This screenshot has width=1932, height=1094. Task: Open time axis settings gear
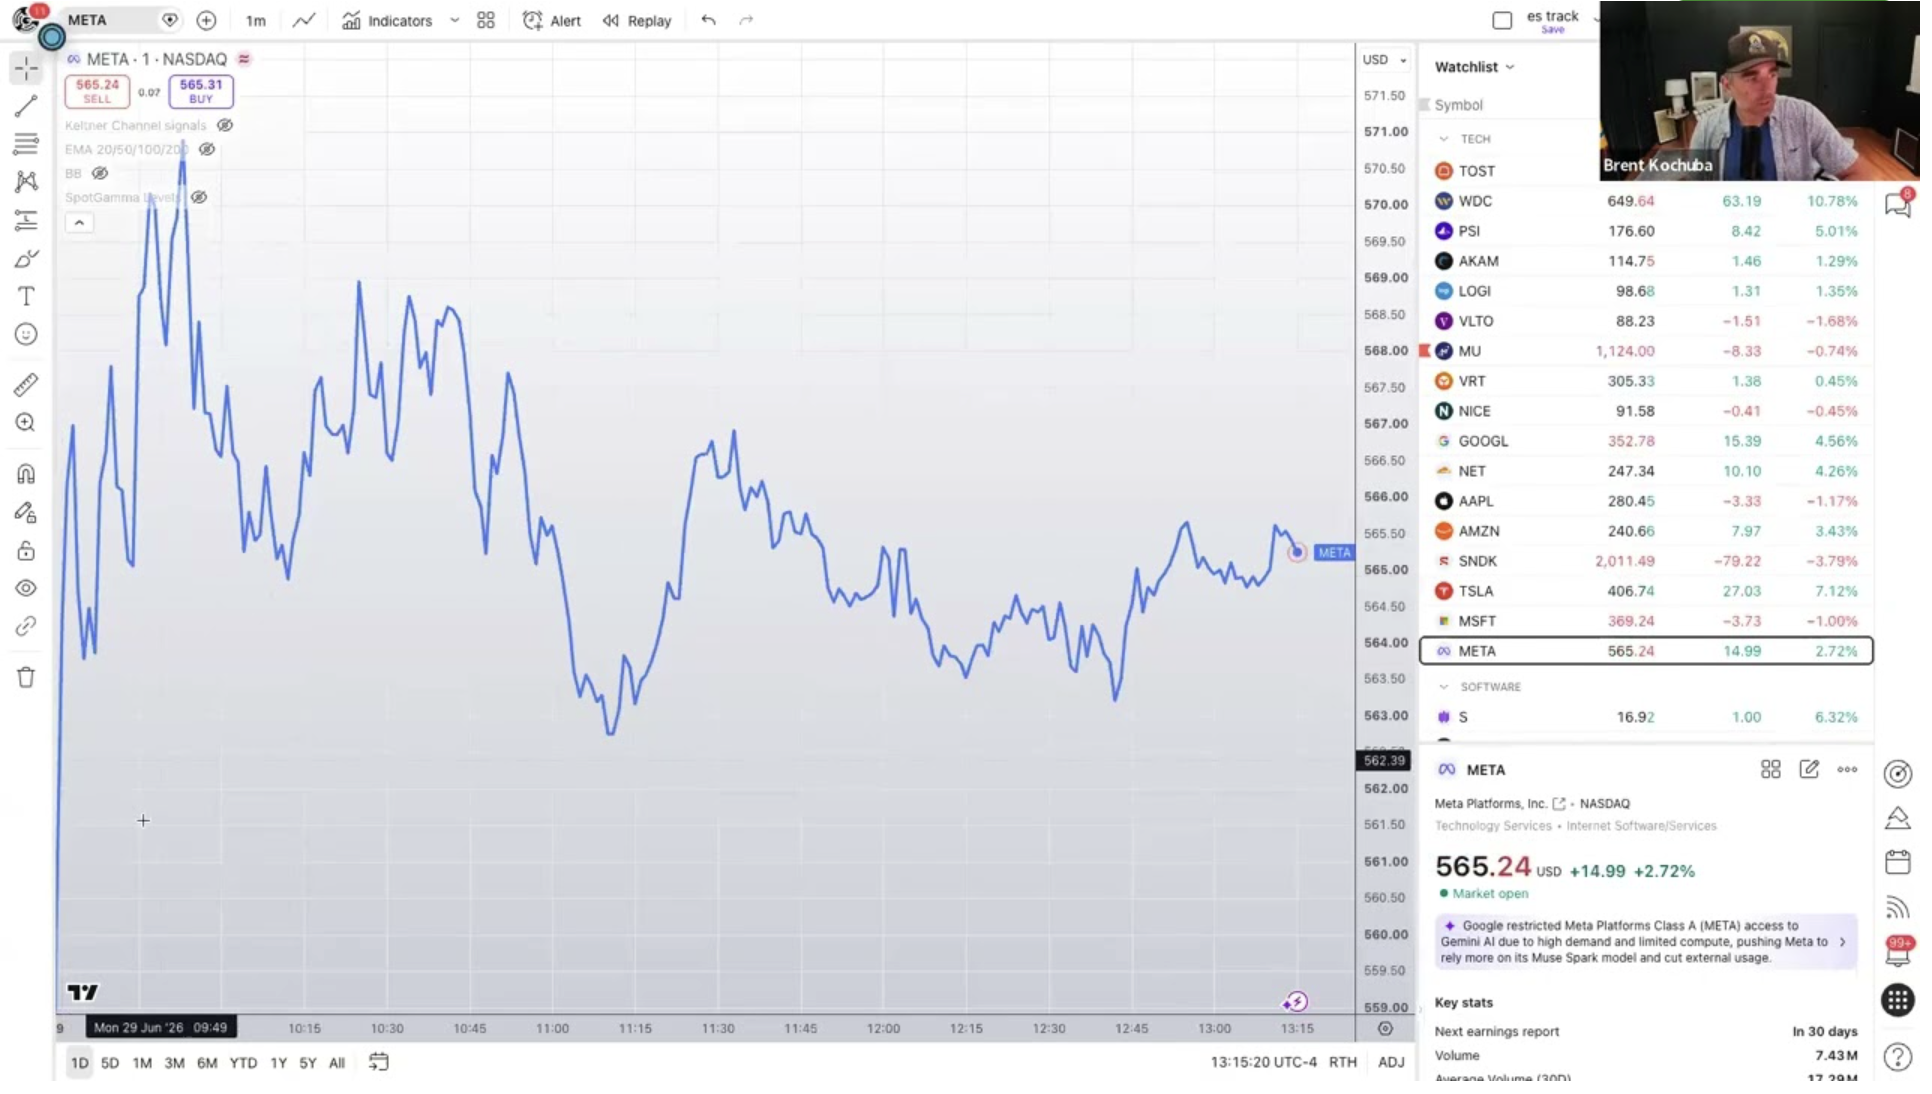(1385, 1028)
